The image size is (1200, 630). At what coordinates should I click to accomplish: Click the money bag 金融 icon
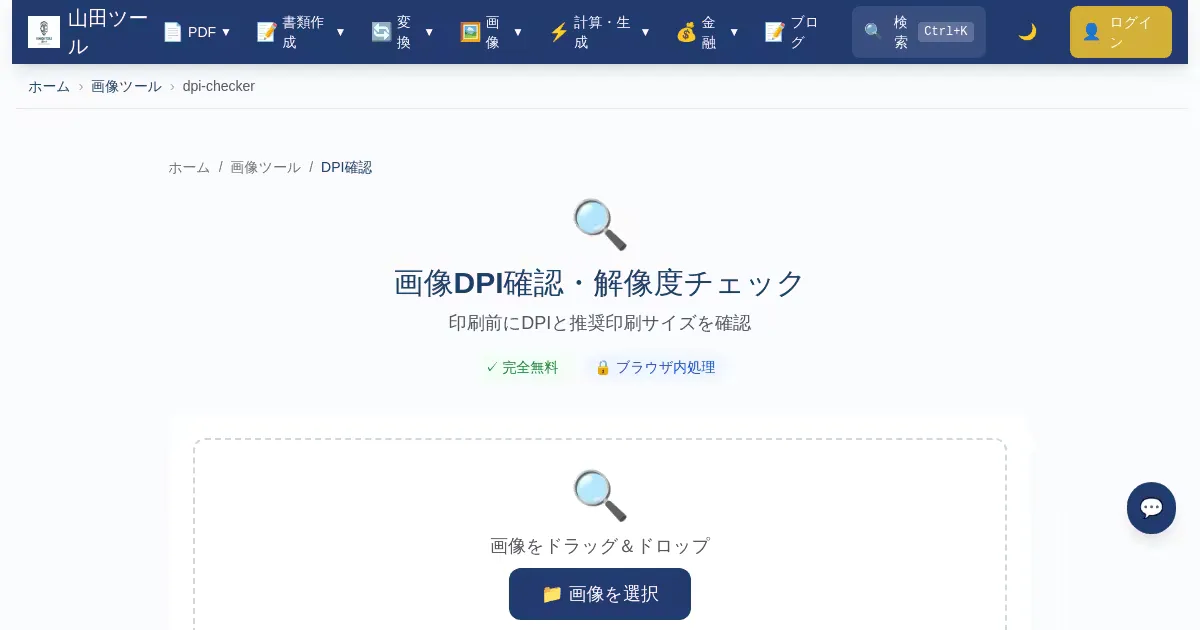[x=686, y=32]
